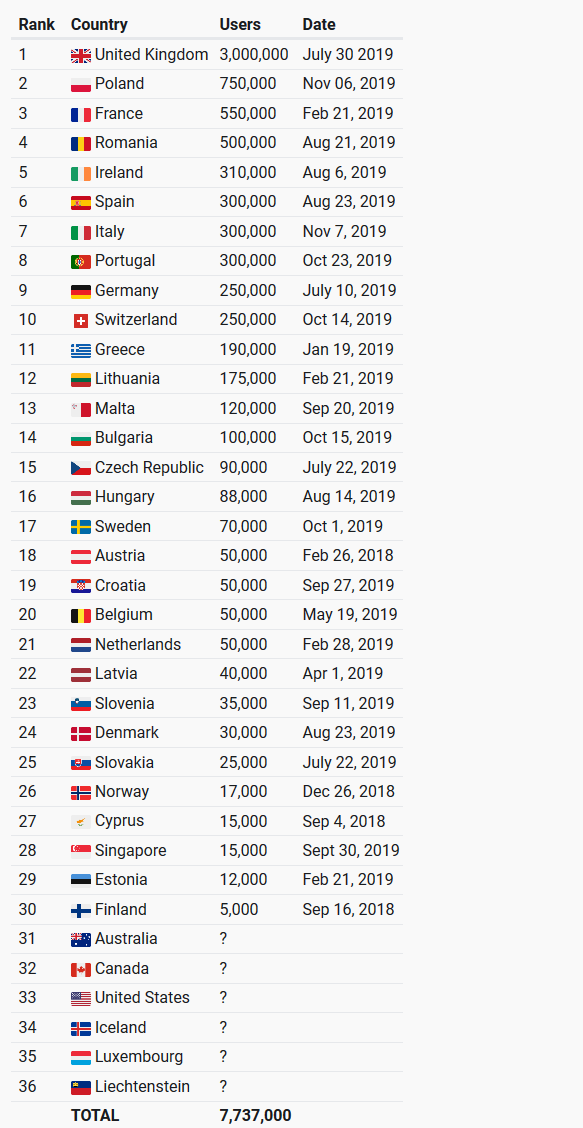Click the Luxembourg question mark cell
The image size is (583, 1128).
click(223, 1057)
